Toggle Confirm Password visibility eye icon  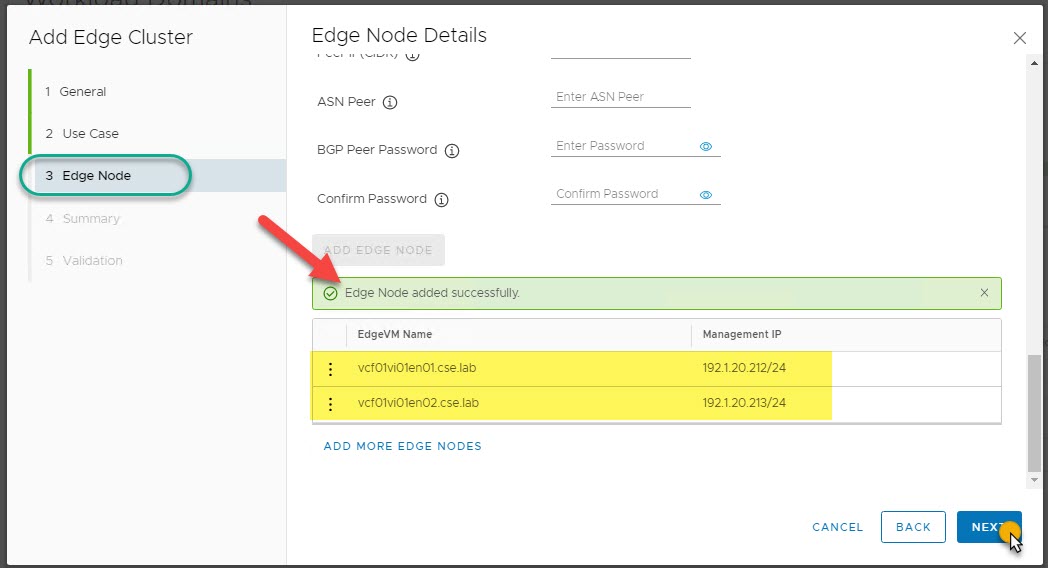[x=706, y=195]
